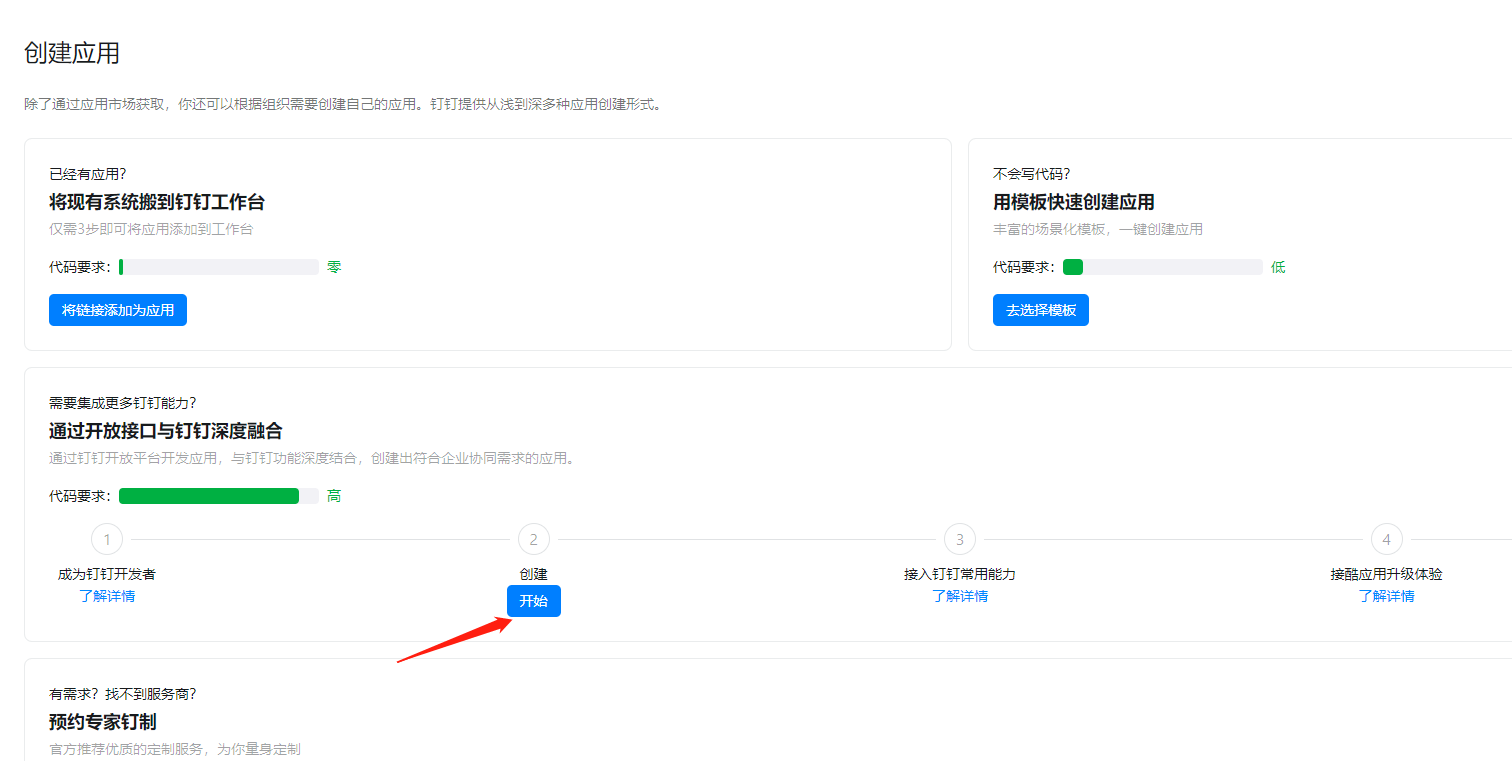Click the 接酷应用升级体验 step label
The width and height of the screenshot is (1512, 761).
(x=1386, y=574)
